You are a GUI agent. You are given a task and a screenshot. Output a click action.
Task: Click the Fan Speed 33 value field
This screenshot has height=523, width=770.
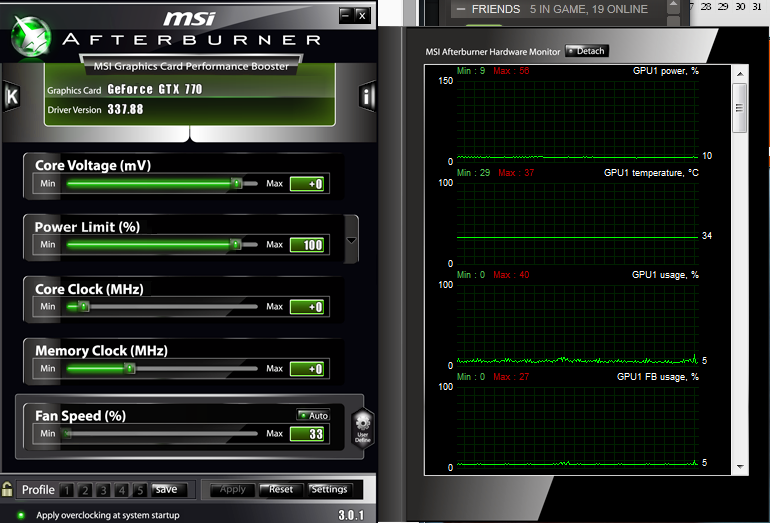click(307, 434)
